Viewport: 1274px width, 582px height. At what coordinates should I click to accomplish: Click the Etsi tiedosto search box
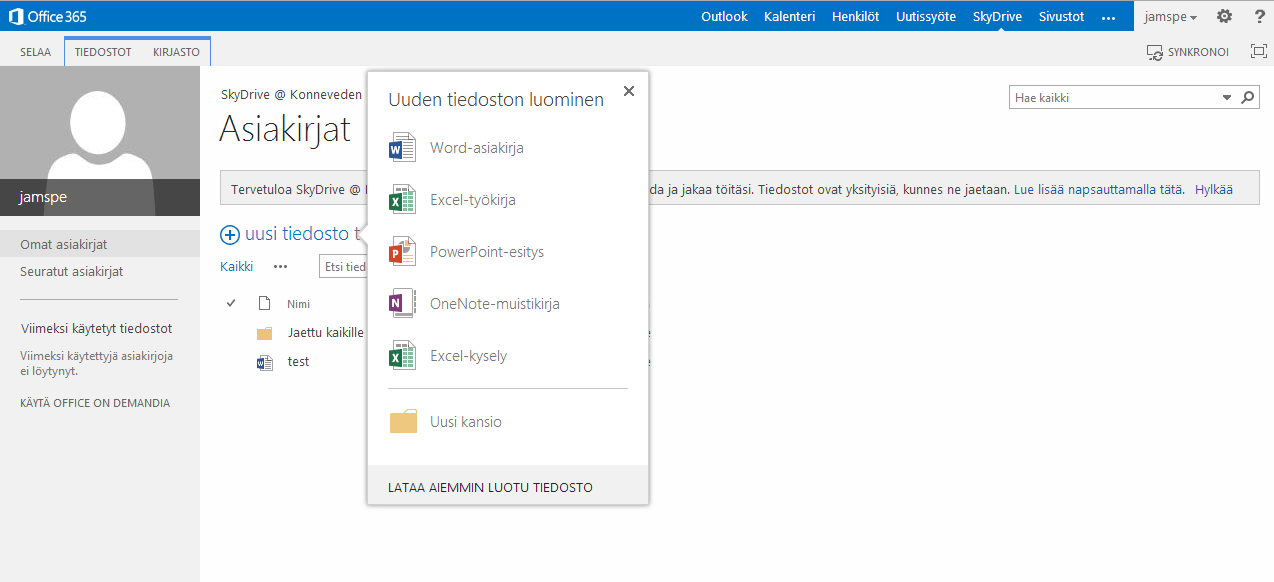[x=343, y=267]
